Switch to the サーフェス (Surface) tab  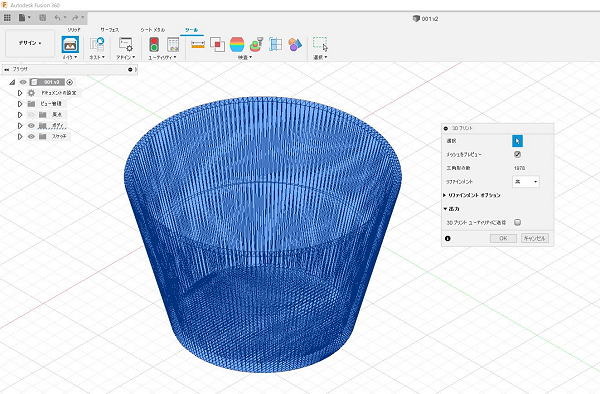click(110, 30)
